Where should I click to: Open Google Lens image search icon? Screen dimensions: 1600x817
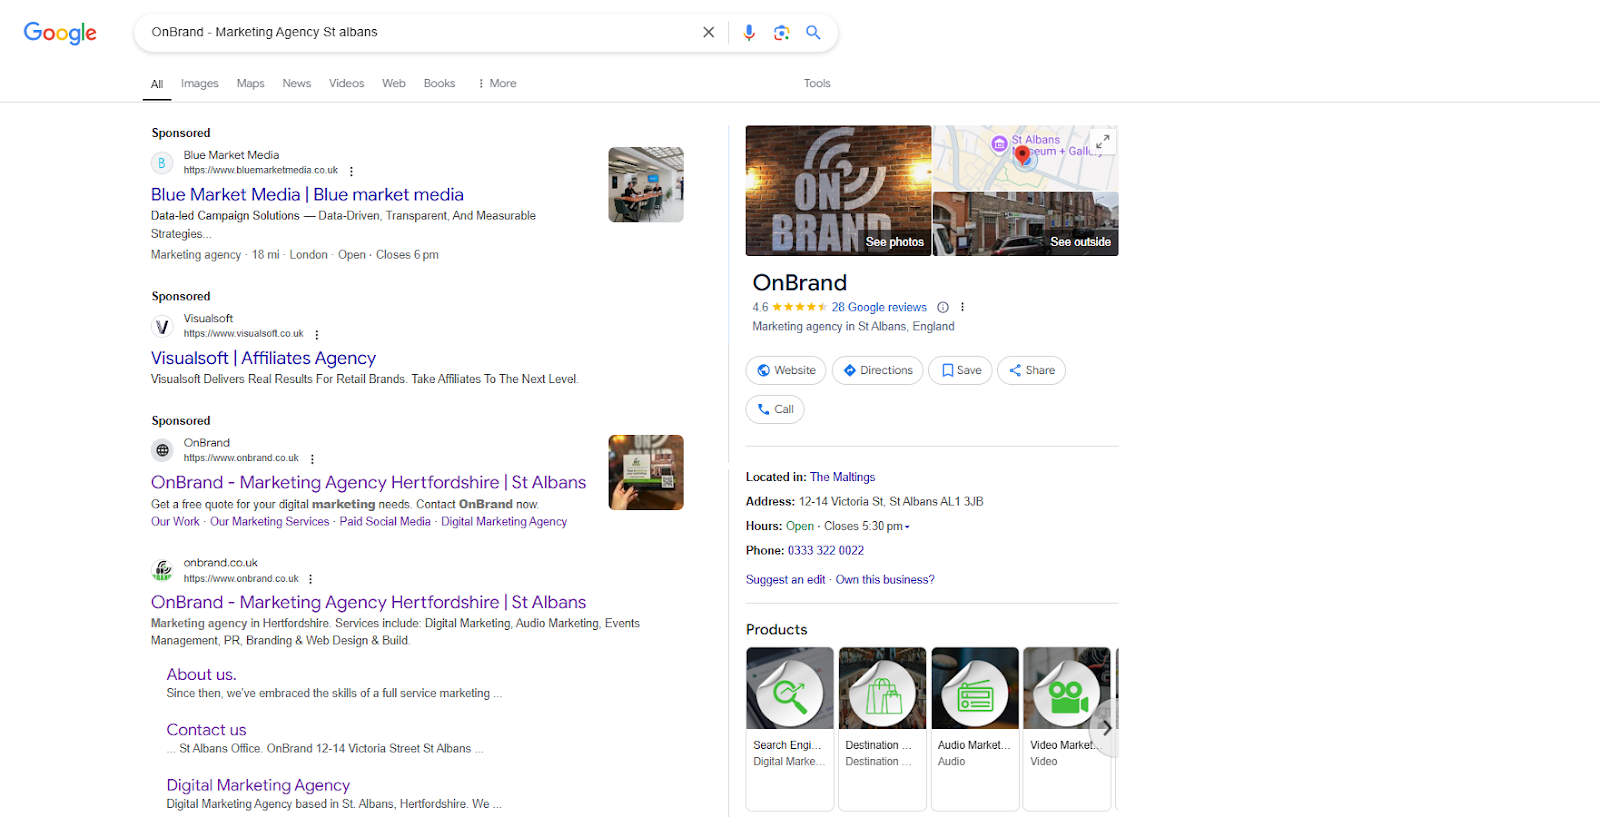[782, 32]
